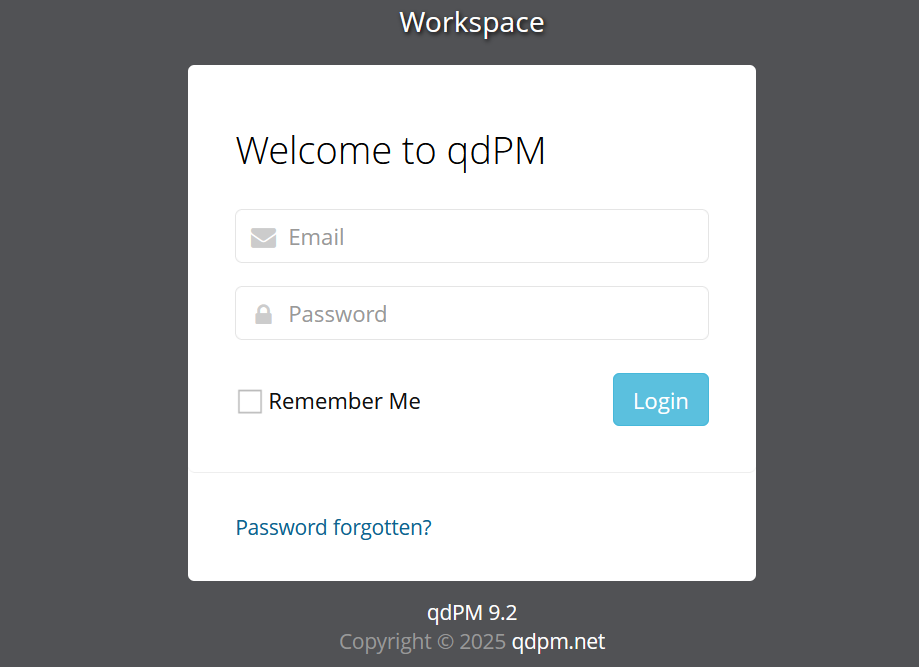Click the right end of Email field
This screenshot has height=667, width=919.
tap(690, 237)
